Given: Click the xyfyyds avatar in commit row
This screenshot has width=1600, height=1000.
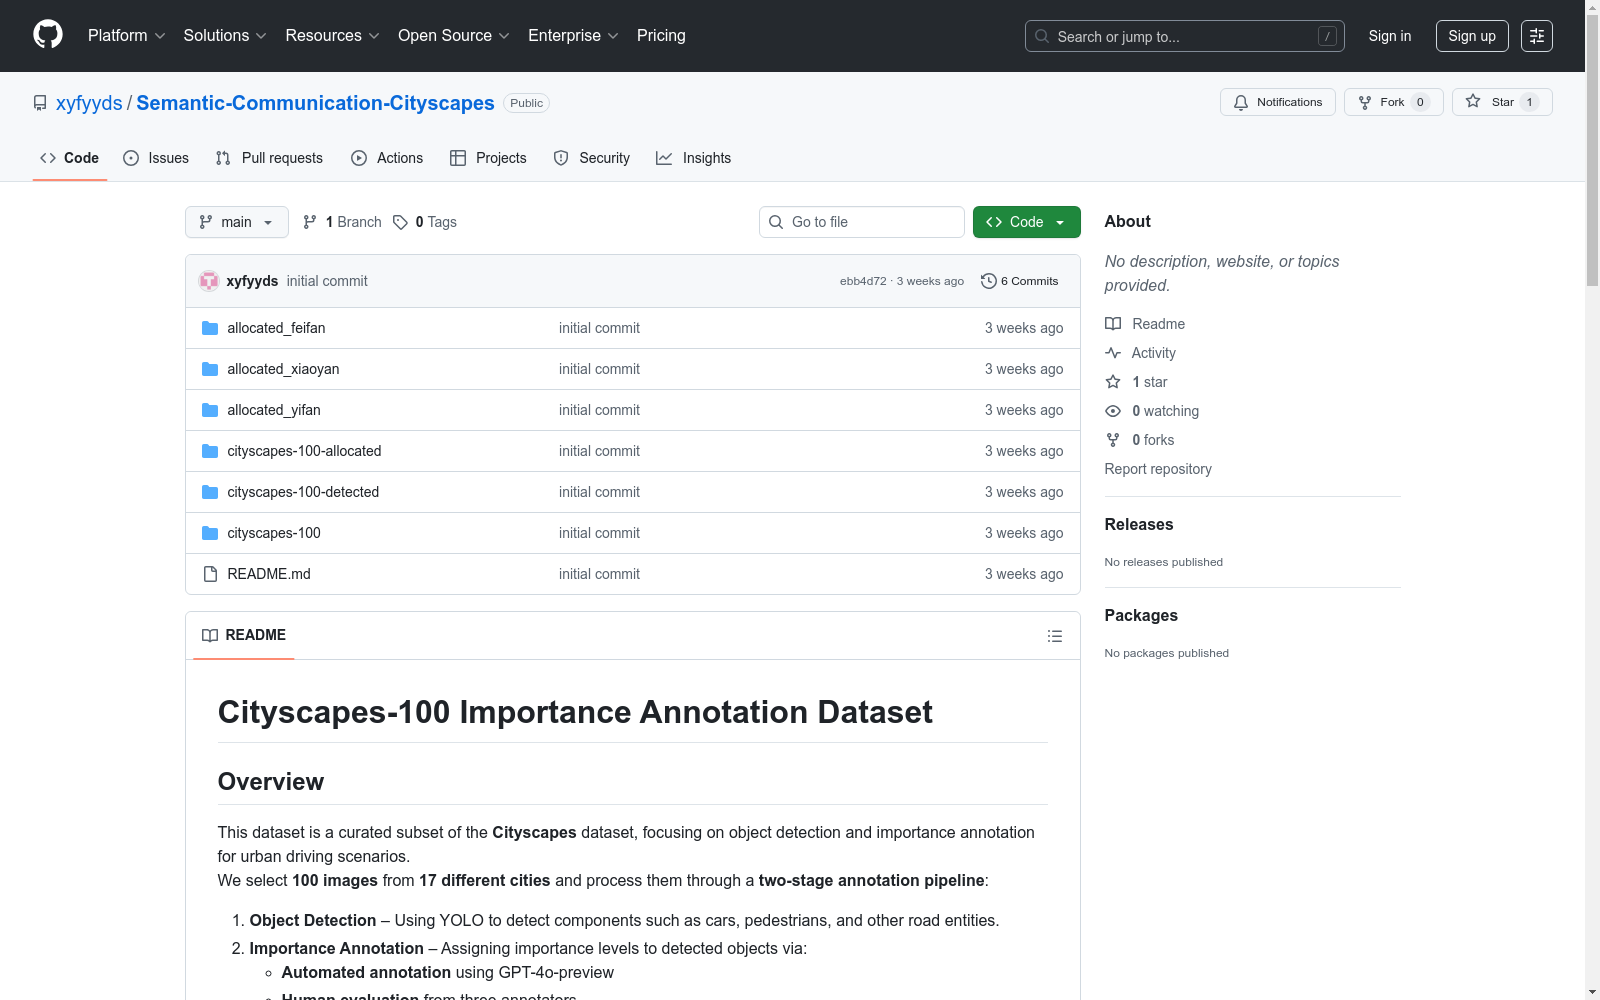Looking at the screenshot, I should [x=209, y=281].
